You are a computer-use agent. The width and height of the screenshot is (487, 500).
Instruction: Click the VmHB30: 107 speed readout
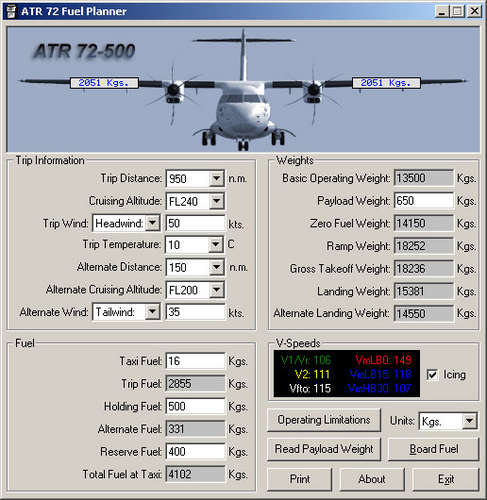click(379, 388)
